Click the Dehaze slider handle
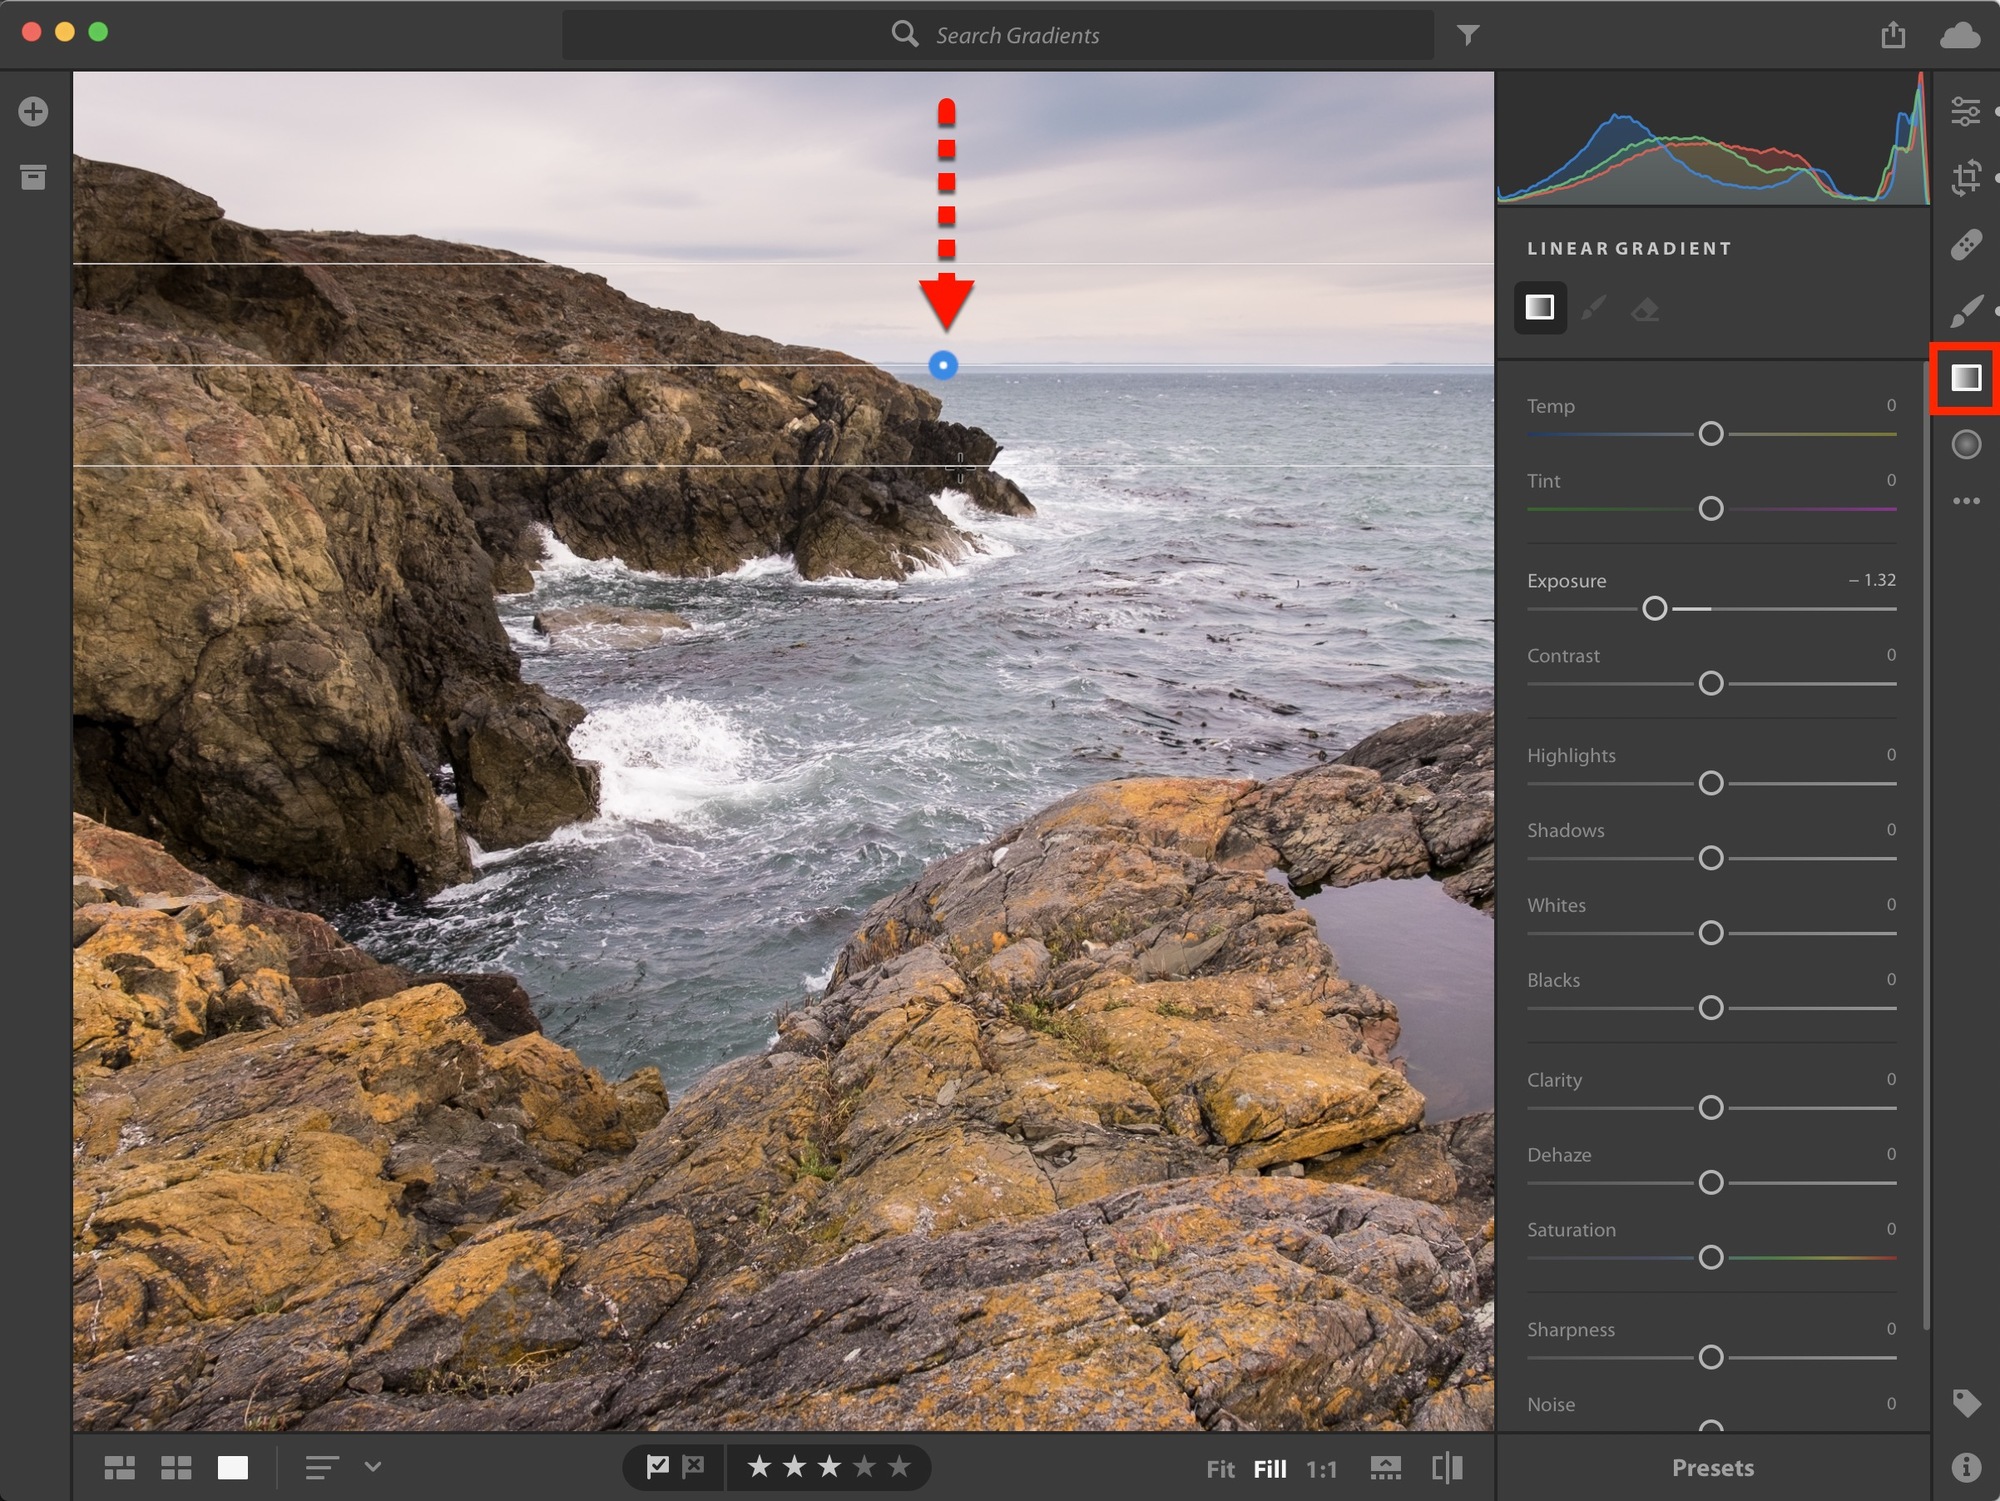 1711,1182
